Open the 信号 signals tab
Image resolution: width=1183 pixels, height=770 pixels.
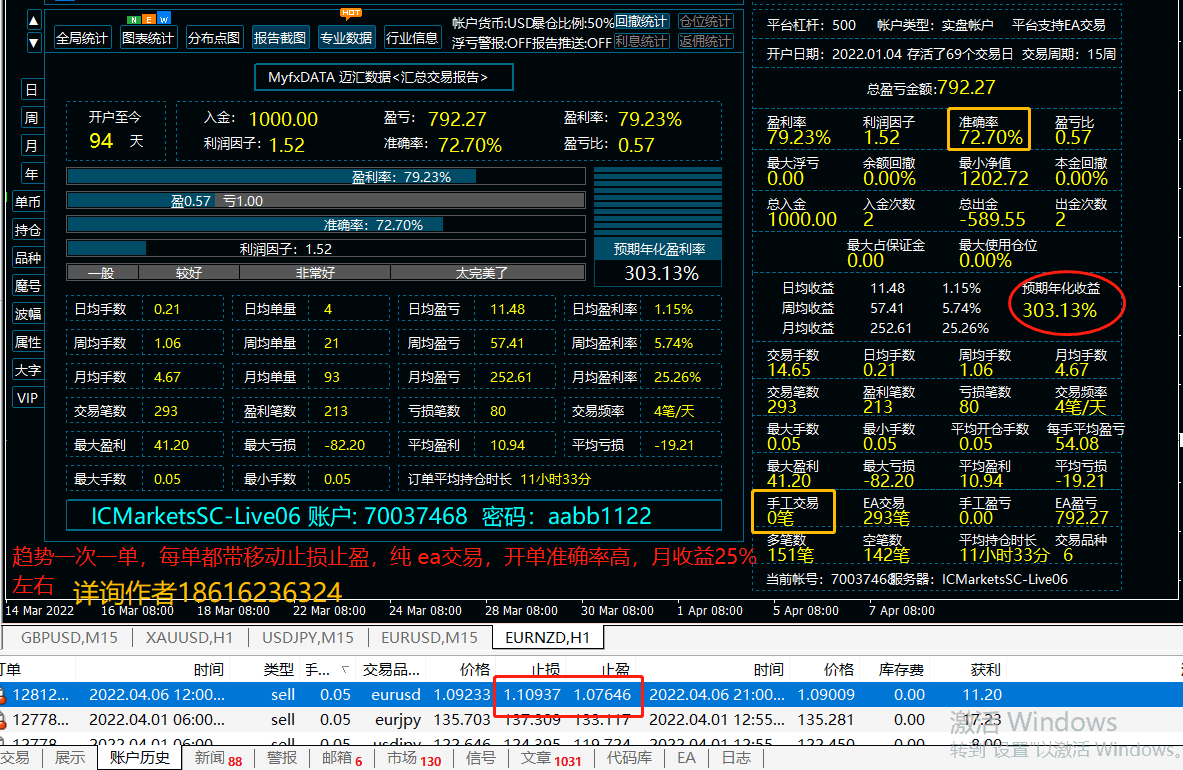[x=481, y=757]
